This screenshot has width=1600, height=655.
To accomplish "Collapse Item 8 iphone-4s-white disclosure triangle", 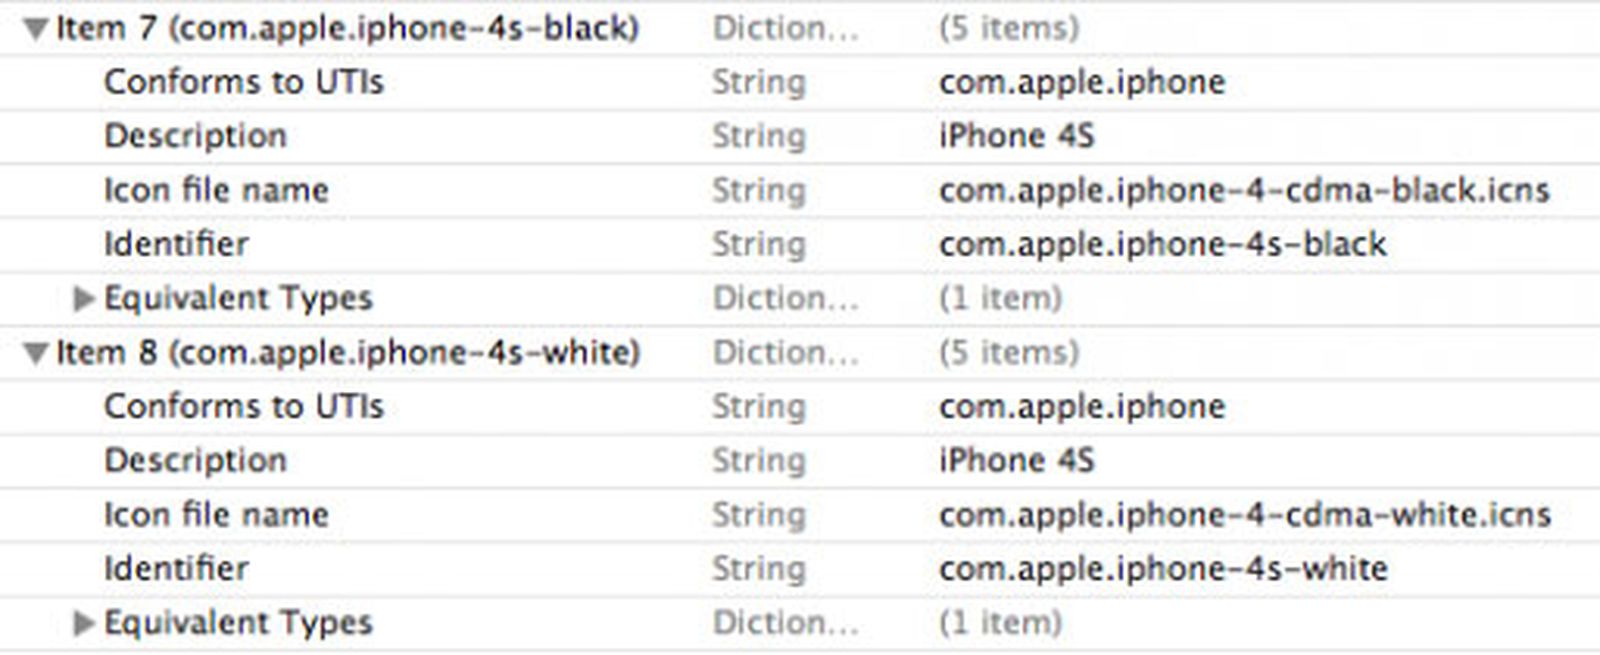I will point(36,353).
